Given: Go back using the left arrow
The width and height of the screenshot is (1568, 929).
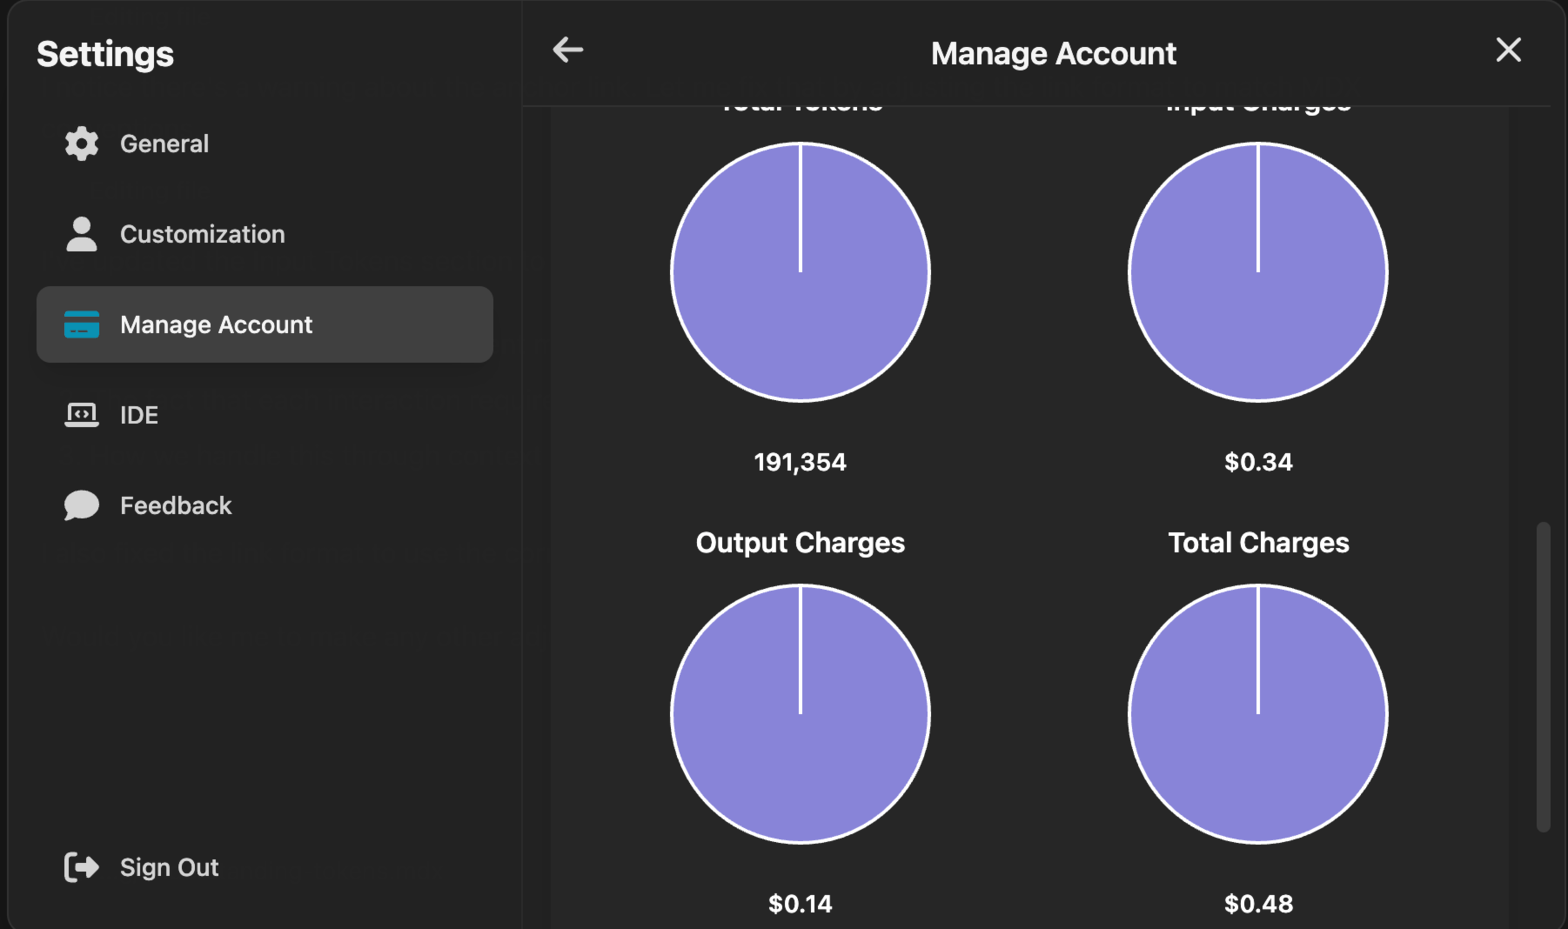Looking at the screenshot, I should tap(568, 50).
